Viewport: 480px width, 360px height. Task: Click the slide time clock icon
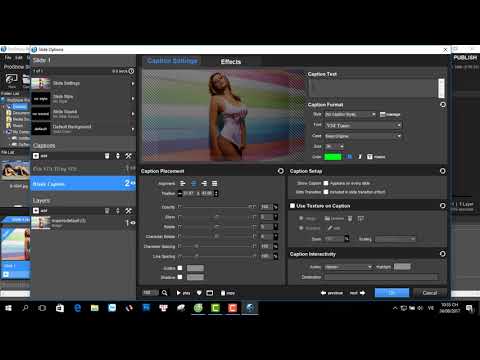(x=131, y=71)
